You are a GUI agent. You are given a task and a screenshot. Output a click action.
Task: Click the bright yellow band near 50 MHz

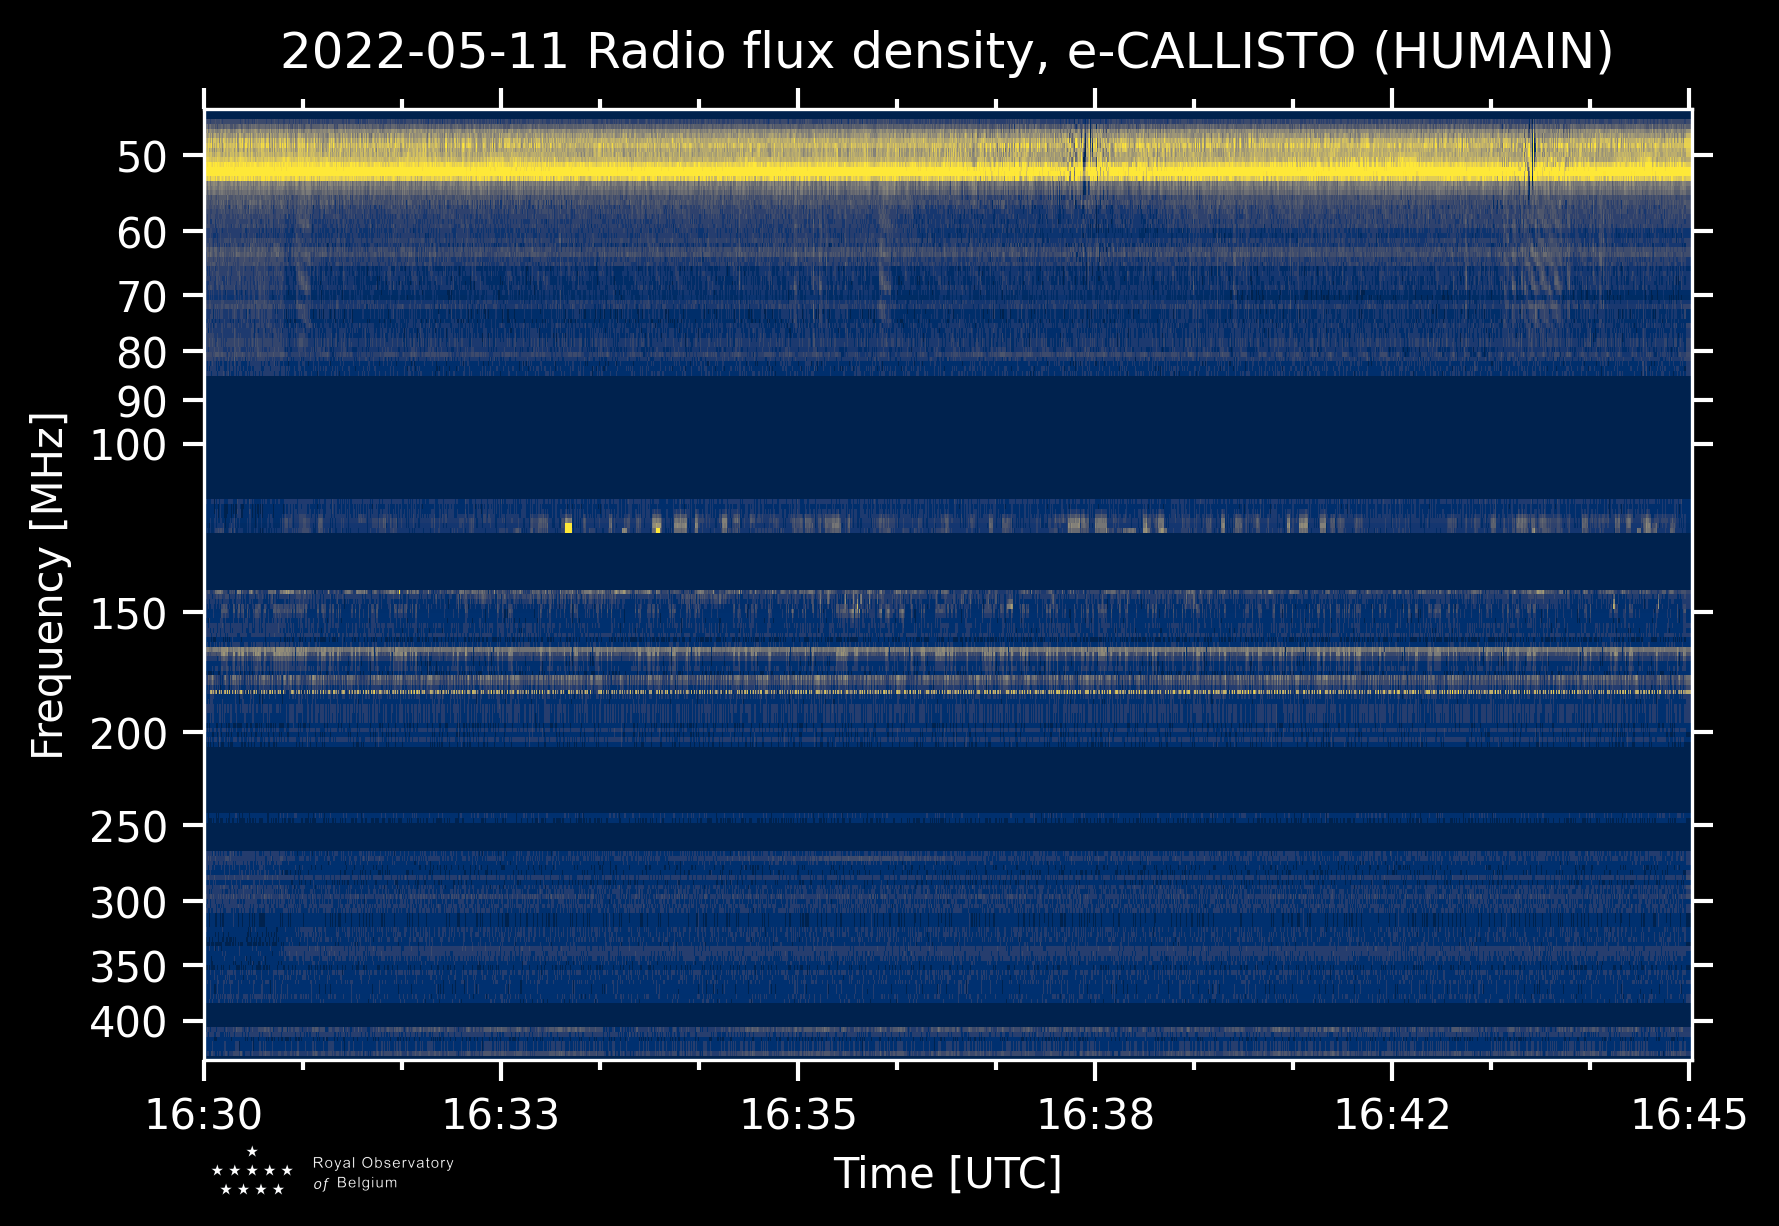tap(946, 172)
